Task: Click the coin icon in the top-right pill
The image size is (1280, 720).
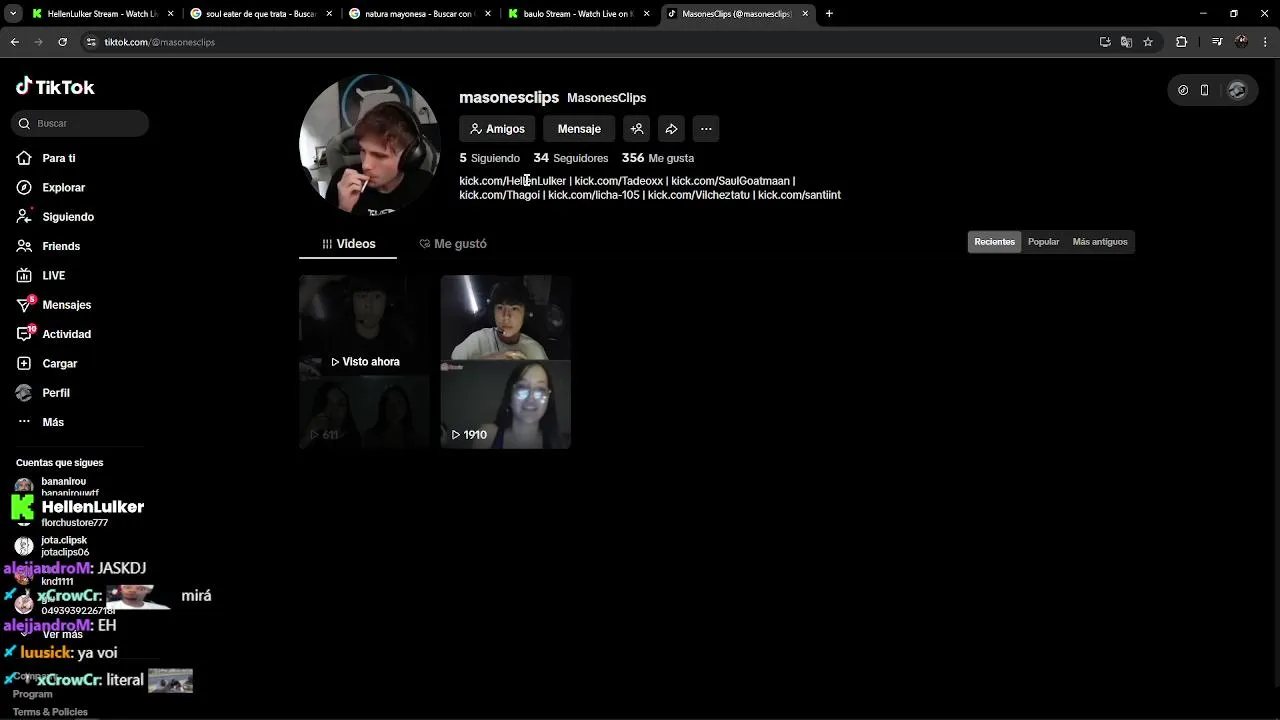Action: tap(1183, 90)
